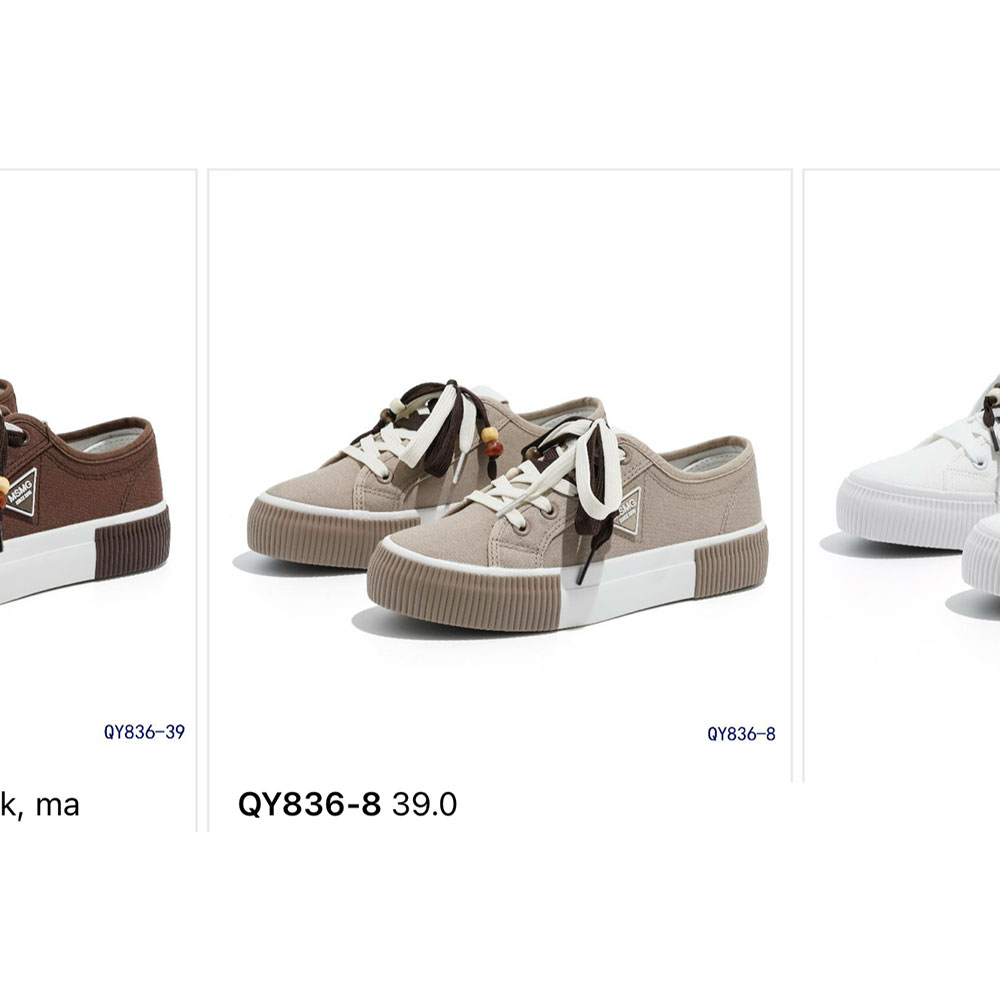Click the blue QY836-39 code label
Viewport: 1000px width, 1000px height.
point(144,732)
